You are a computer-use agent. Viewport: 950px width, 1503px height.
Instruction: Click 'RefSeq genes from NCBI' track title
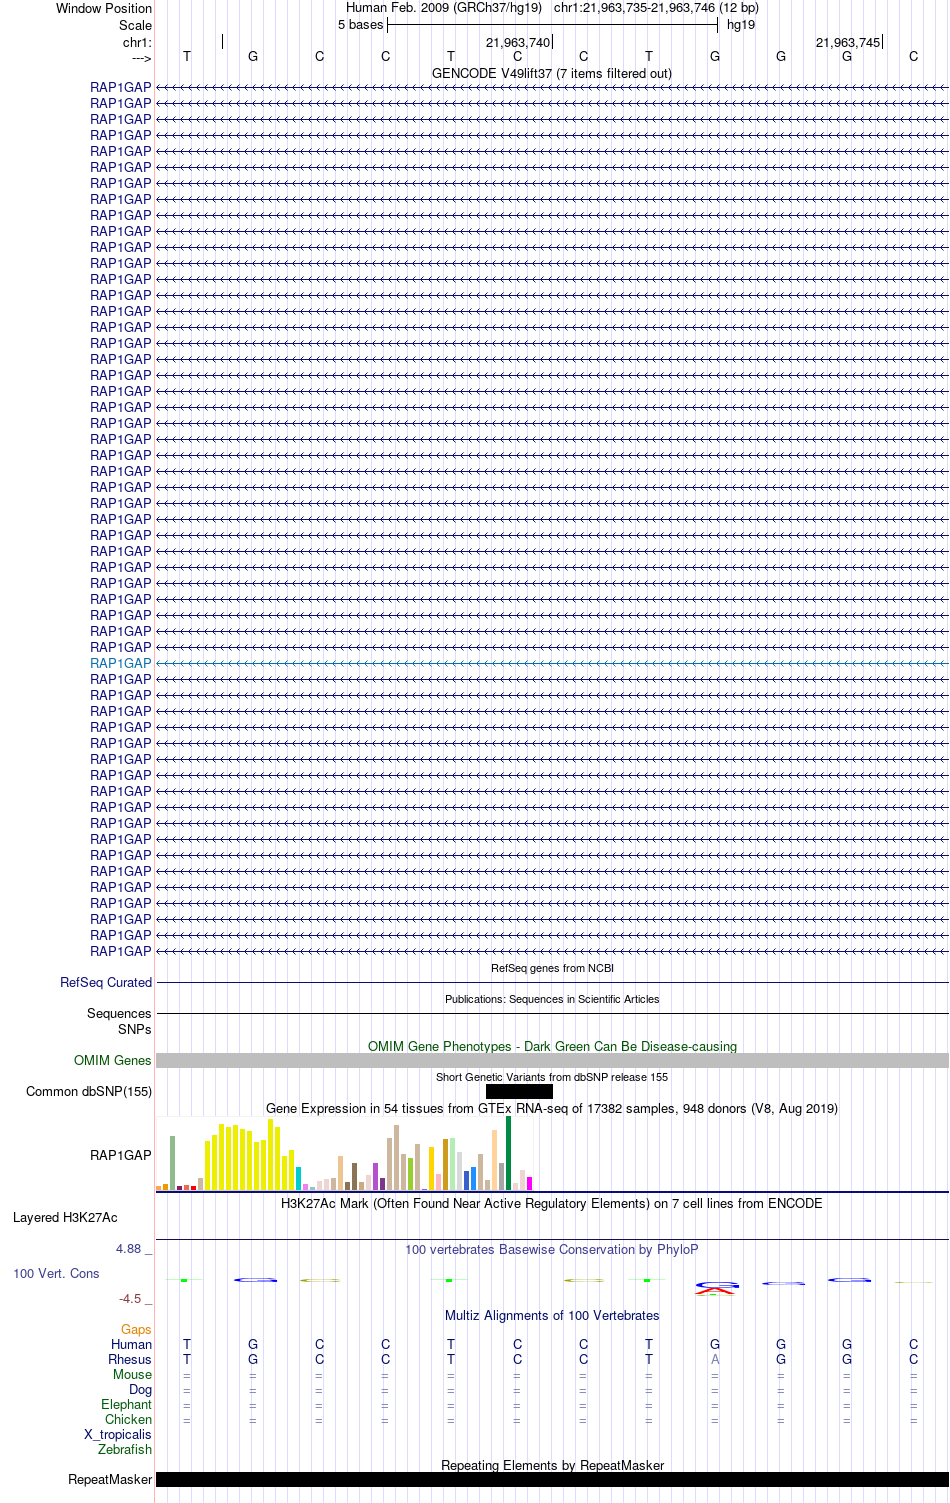[x=552, y=968]
